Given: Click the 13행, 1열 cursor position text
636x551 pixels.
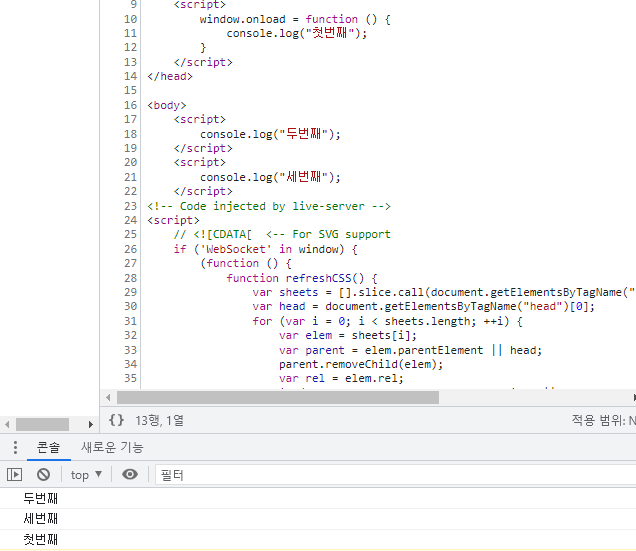Looking at the screenshot, I should 159,420.
